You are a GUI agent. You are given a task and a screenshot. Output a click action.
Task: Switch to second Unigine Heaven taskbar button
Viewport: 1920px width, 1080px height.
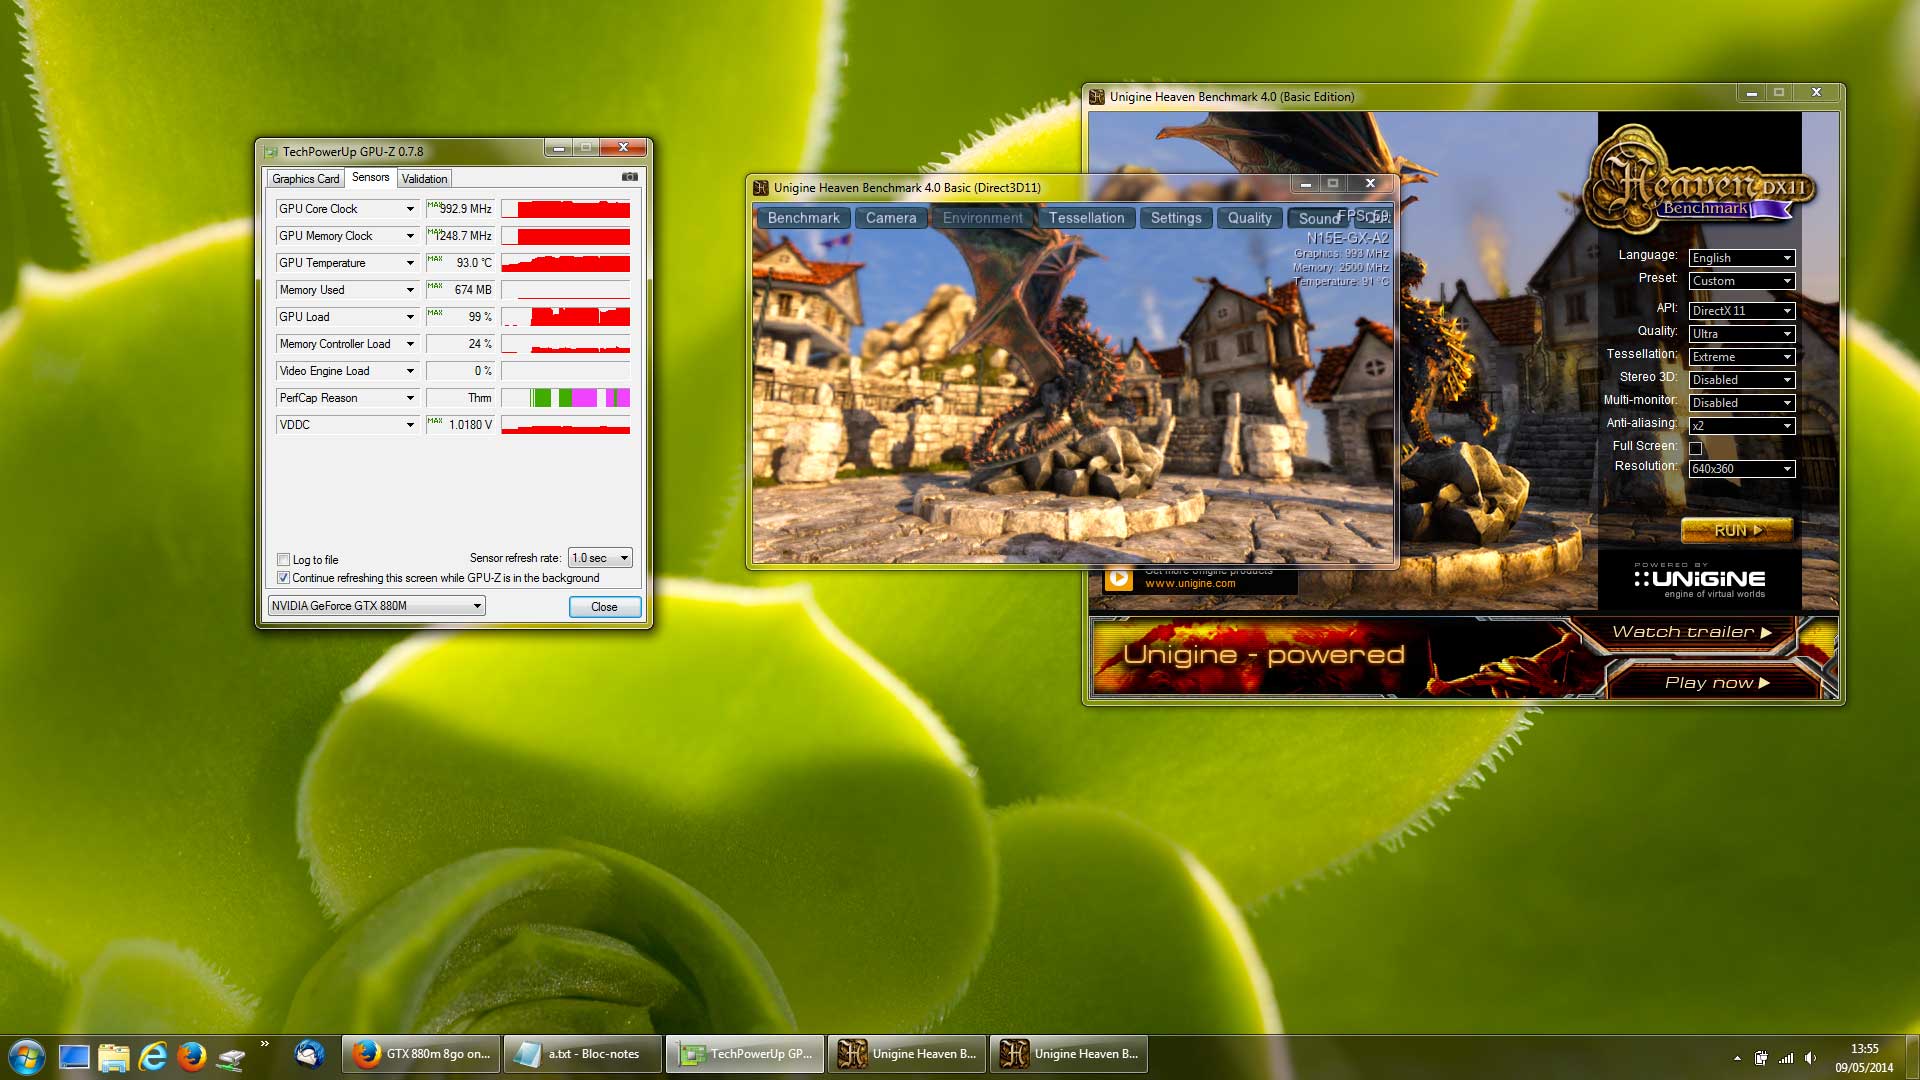[1069, 1054]
